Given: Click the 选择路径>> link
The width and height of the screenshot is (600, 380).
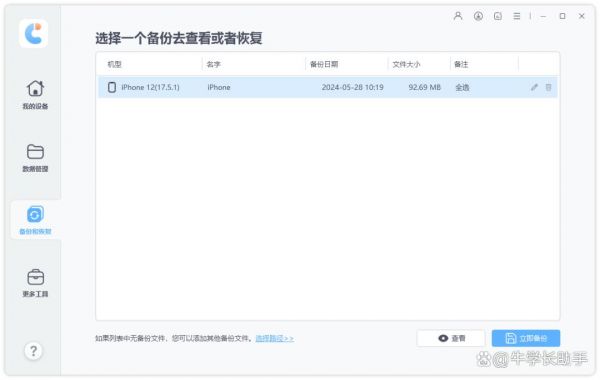Looking at the screenshot, I should [x=274, y=338].
